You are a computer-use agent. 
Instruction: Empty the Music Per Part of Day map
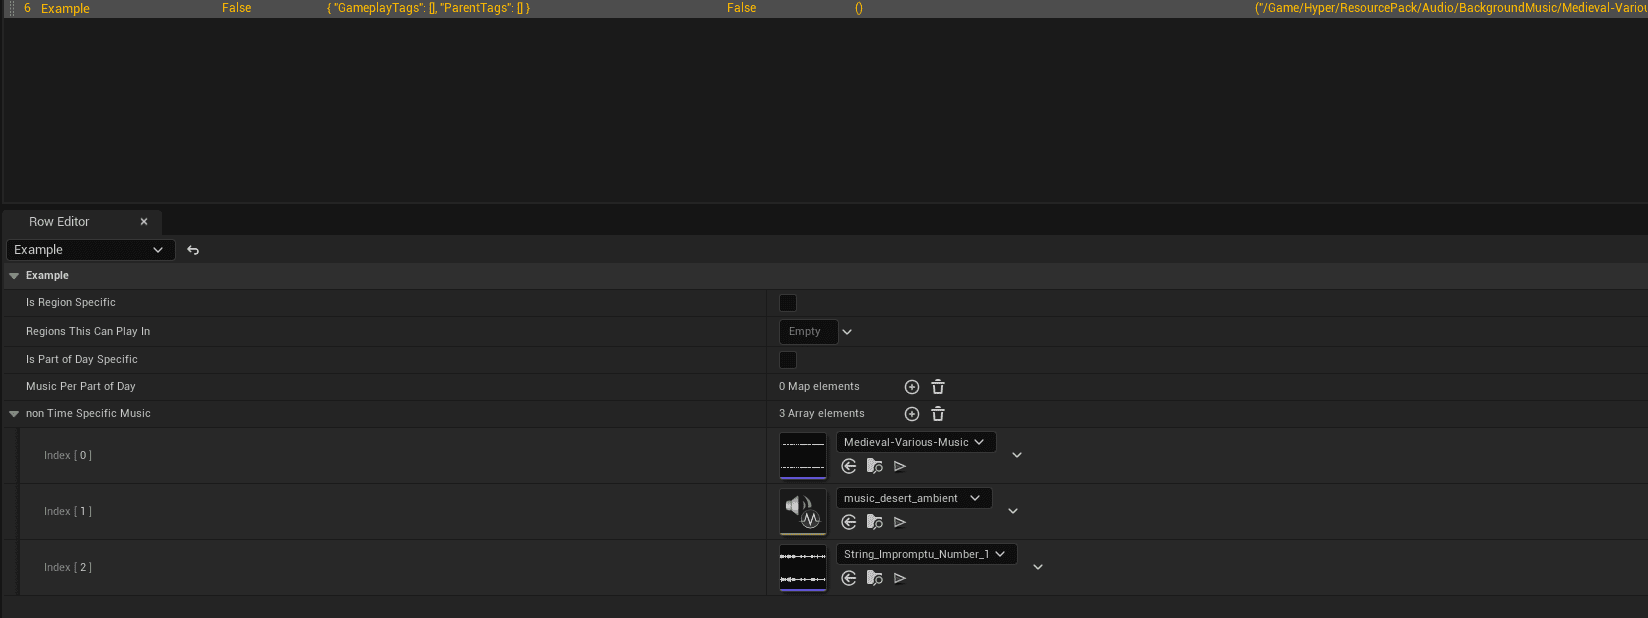click(938, 387)
